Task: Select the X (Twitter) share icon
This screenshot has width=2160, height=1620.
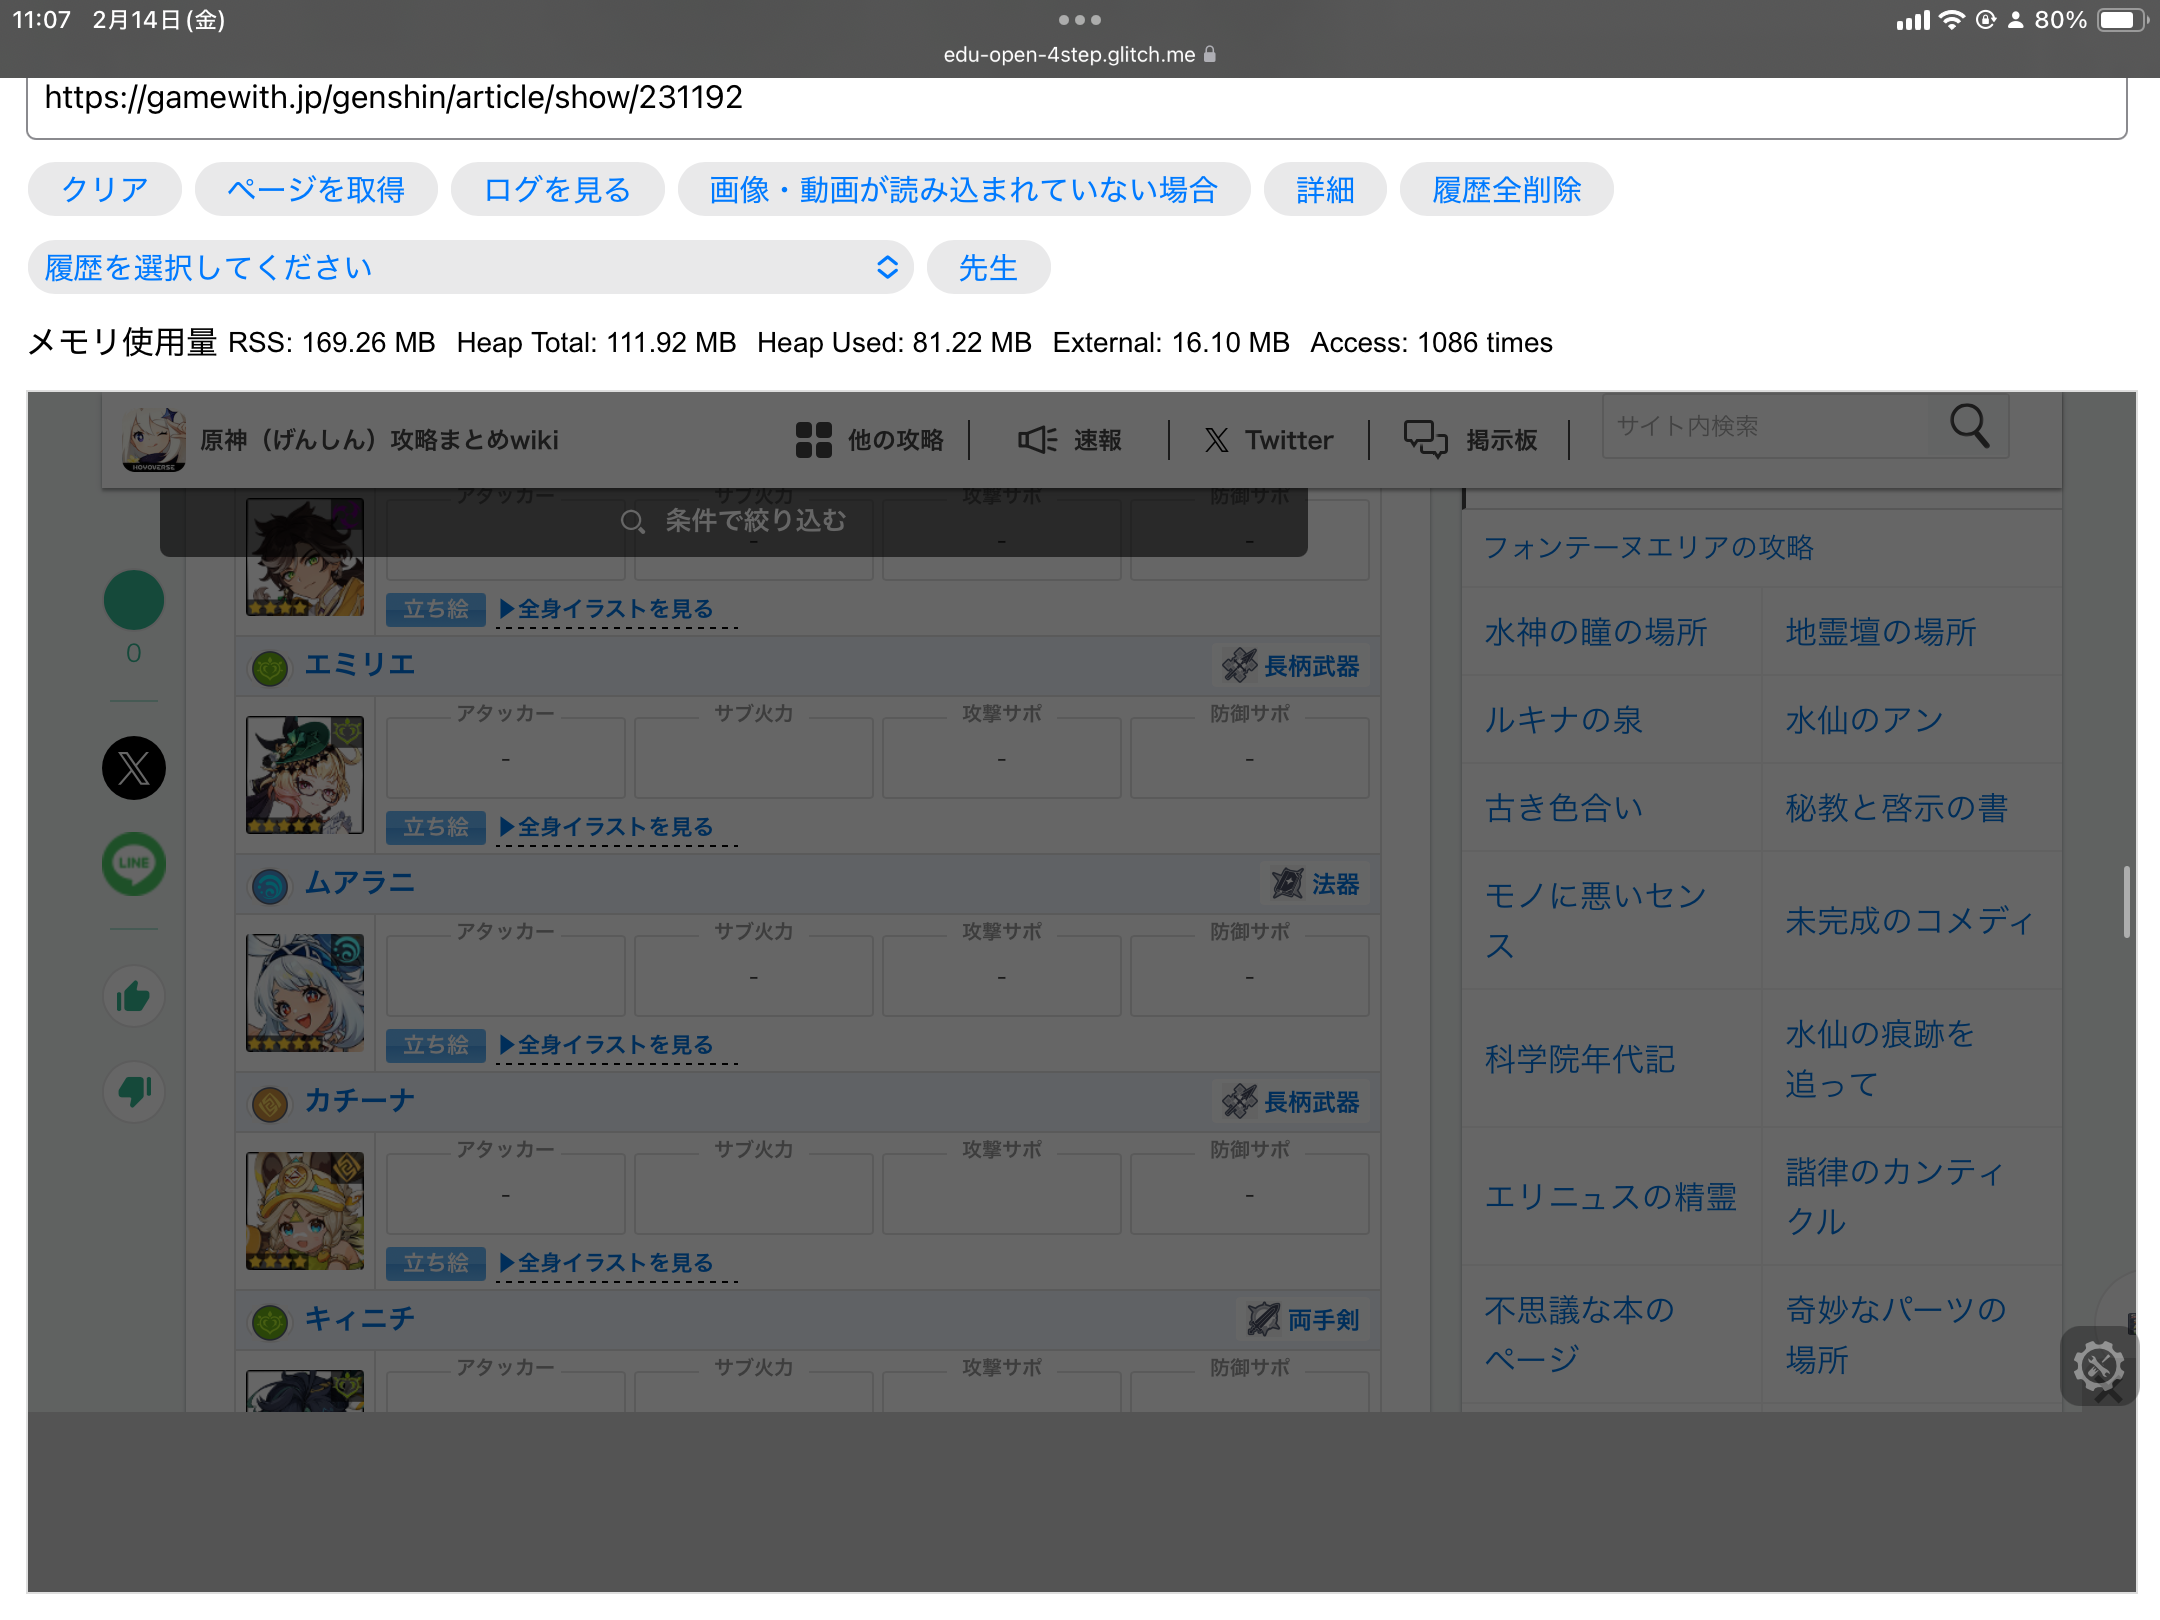Action: 133,768
